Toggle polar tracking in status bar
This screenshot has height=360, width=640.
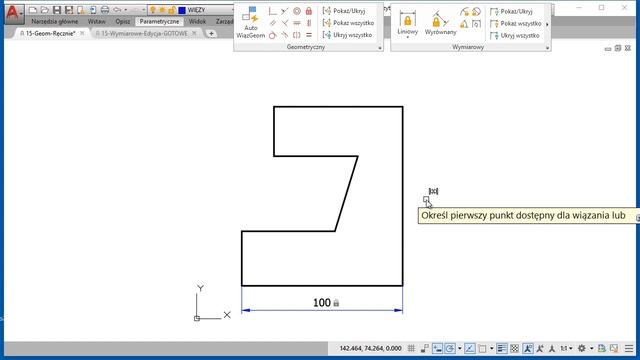tap(450, 348)
